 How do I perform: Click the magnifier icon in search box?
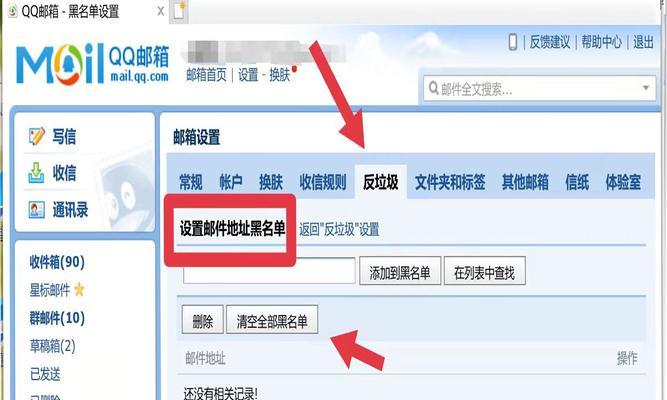(x=433, y=88)
